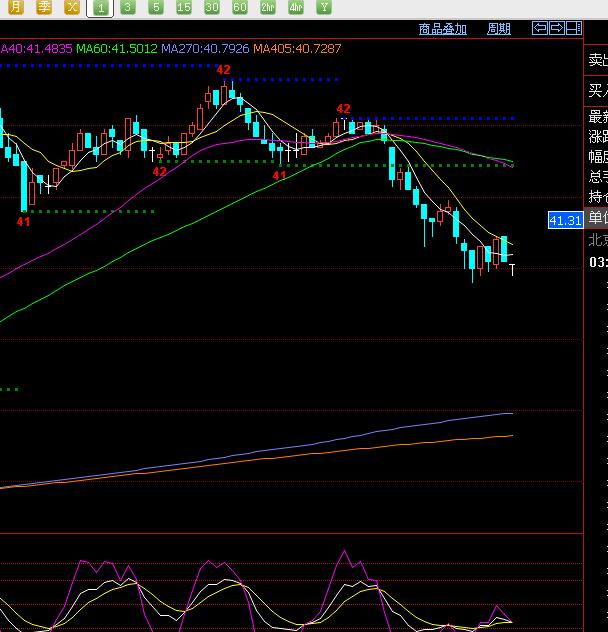This screenshot has width=608, height=632.
Task: Click the Y period toolbar button
Action: 323,8
